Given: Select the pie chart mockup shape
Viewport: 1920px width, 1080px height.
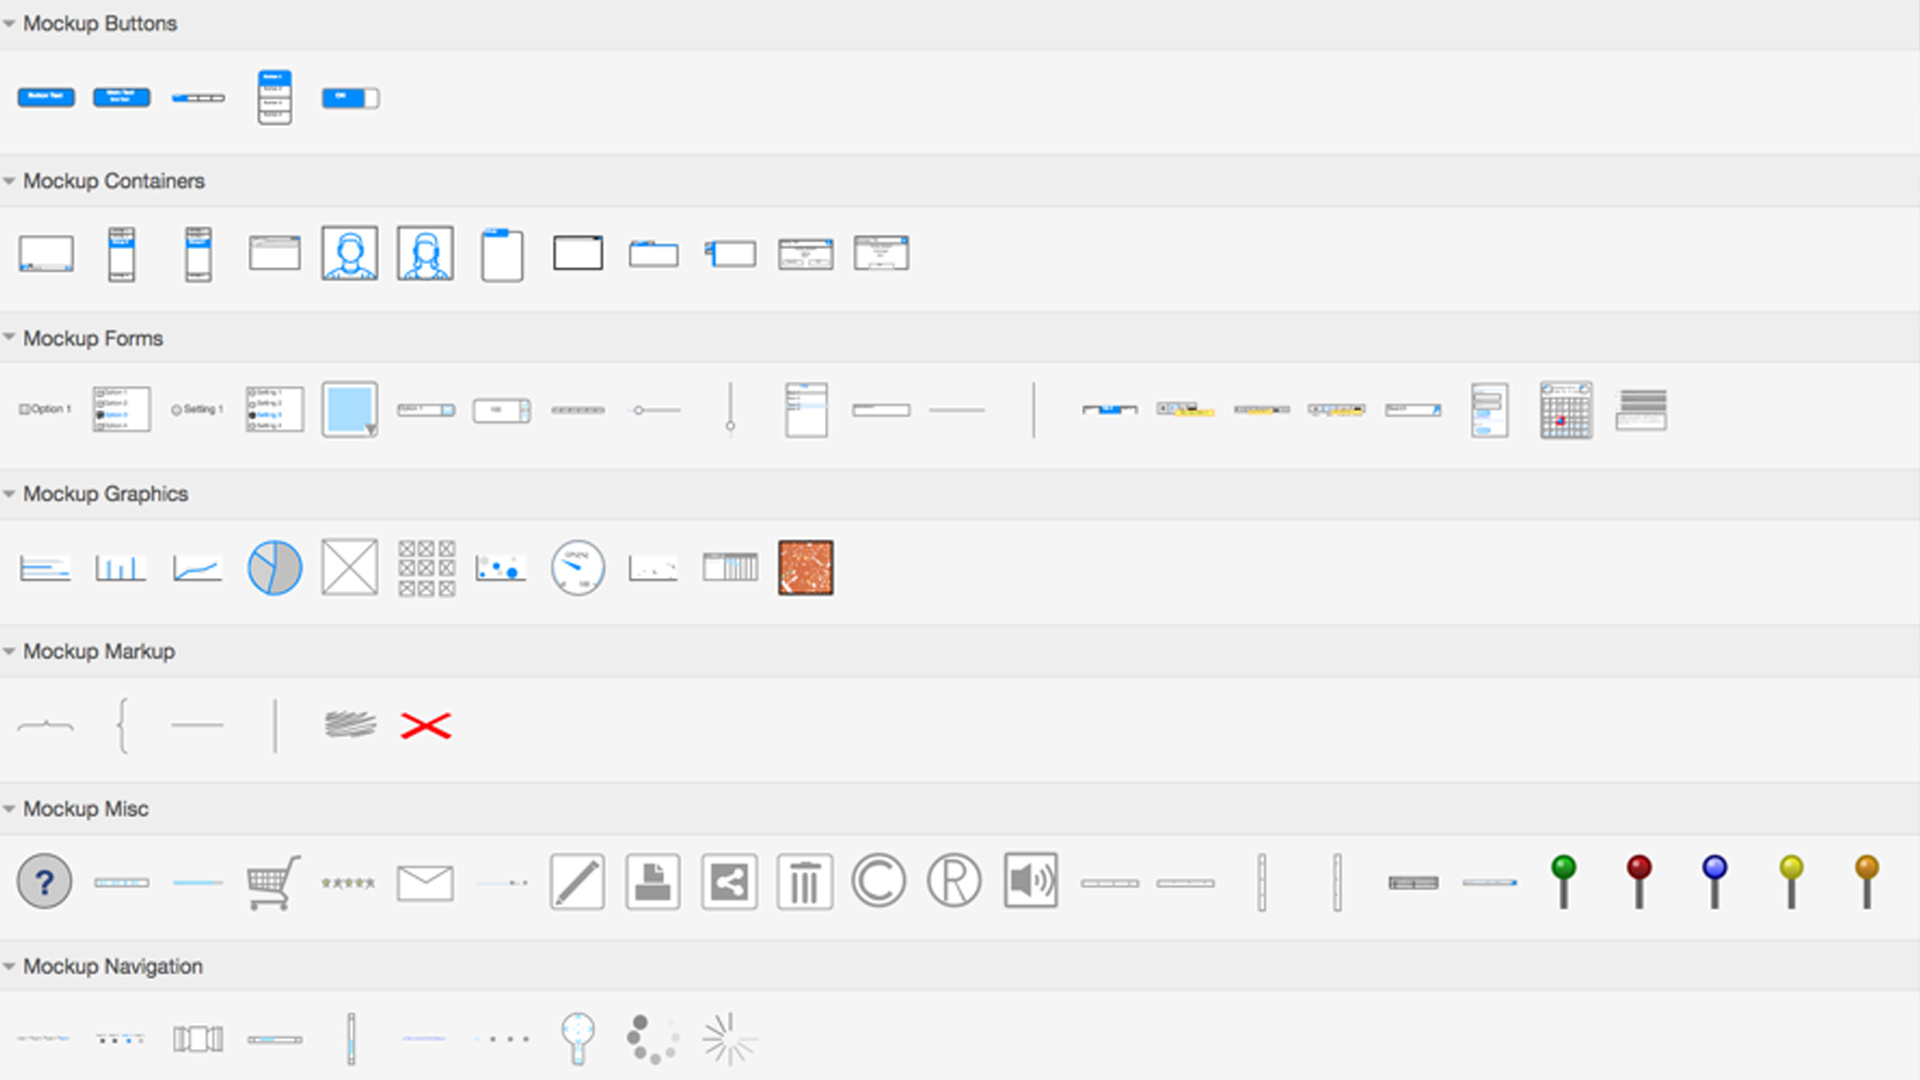Looking at the screenshot, I should (274, 567).
